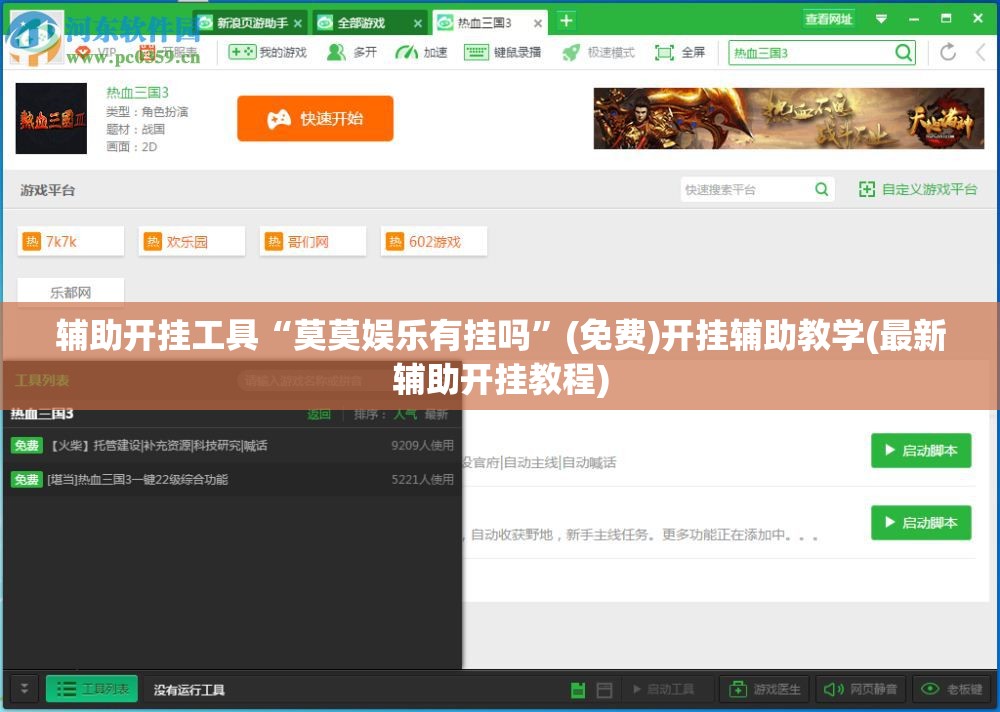The height and width of the screenshot is (712, 1000).
Task: Enable 极速模式 rocket mode
Action: (x=598, y=52)
